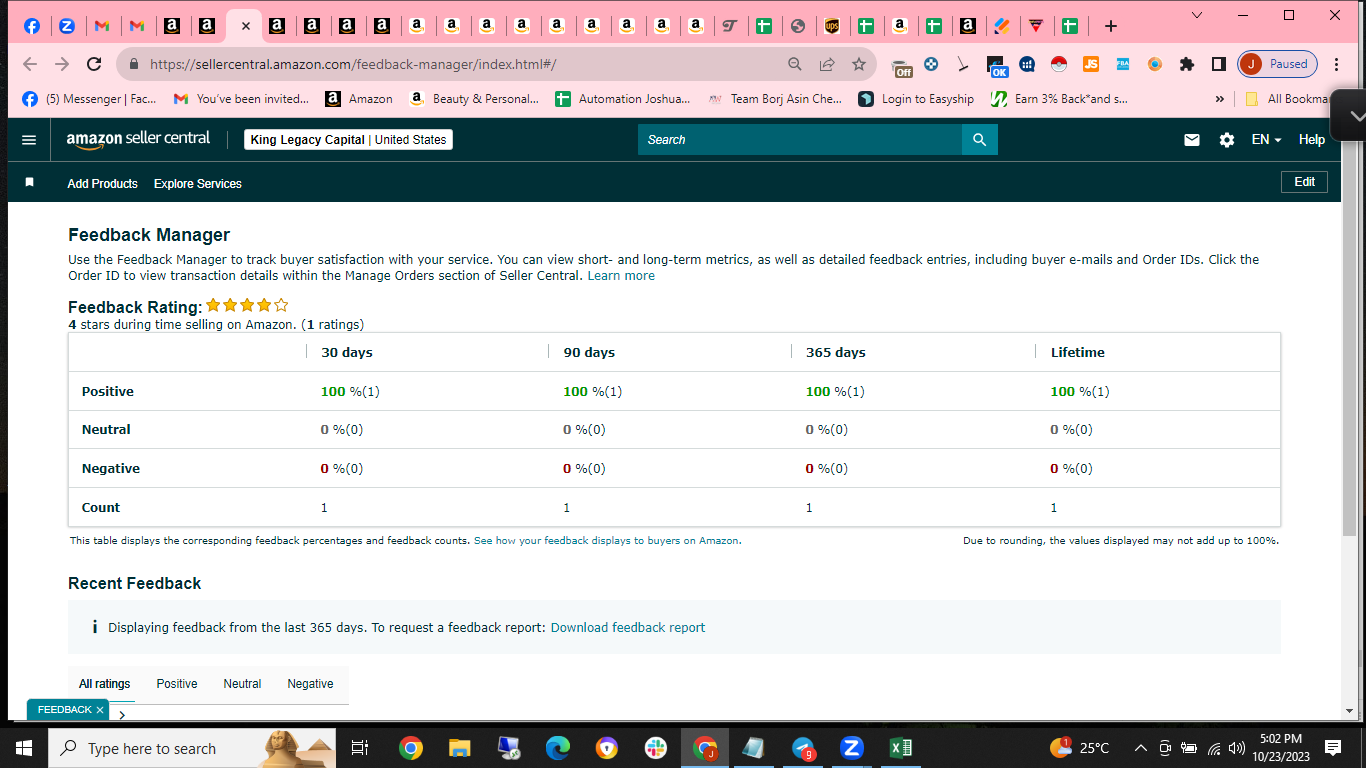This screenshot has width=1366, height=768.
Task: Expand the panel next to FEEDBACK tag
Action: 122,715
